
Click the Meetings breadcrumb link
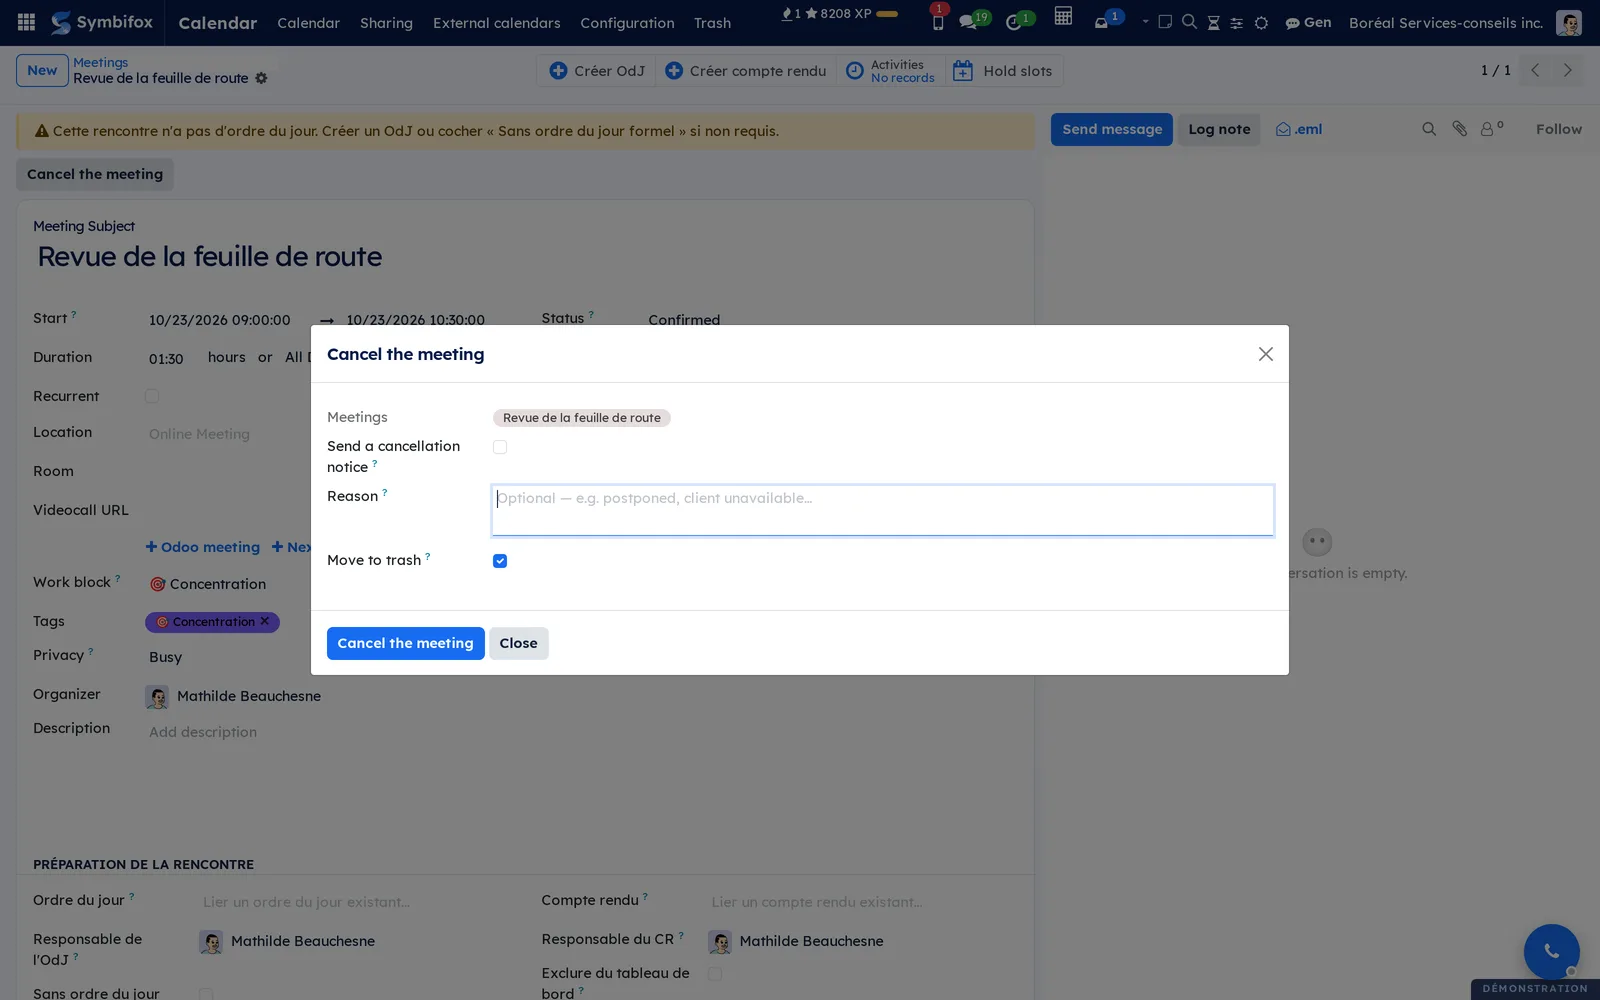[100, 62]
